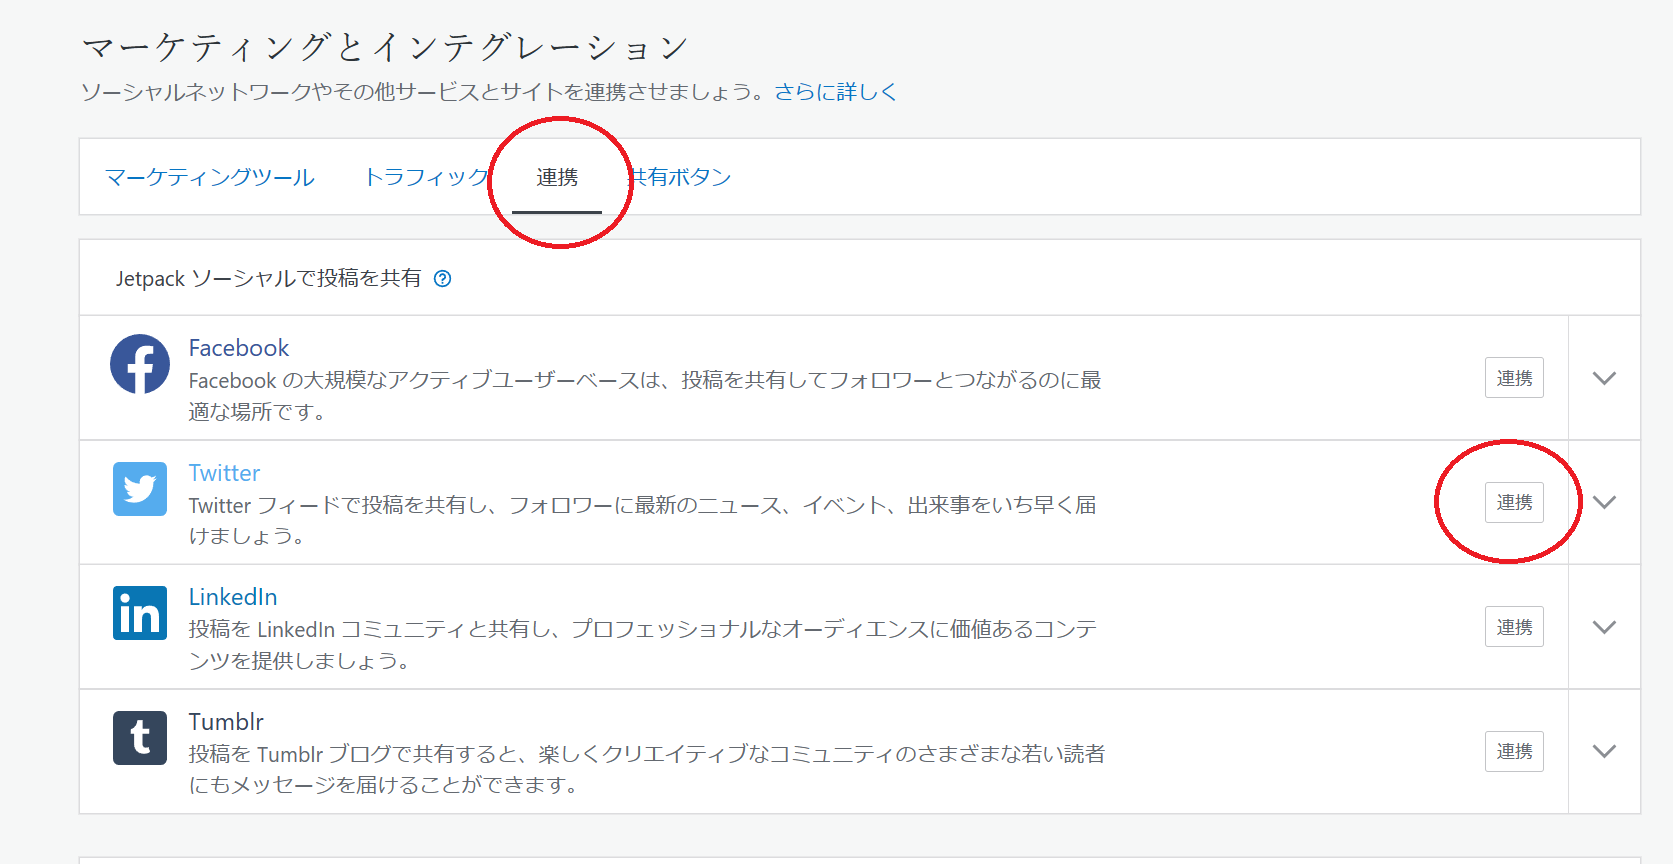Click the Tumblr logo icon
The height and width of the screenshot is (864, 1673).
click(x=140, y=738)
